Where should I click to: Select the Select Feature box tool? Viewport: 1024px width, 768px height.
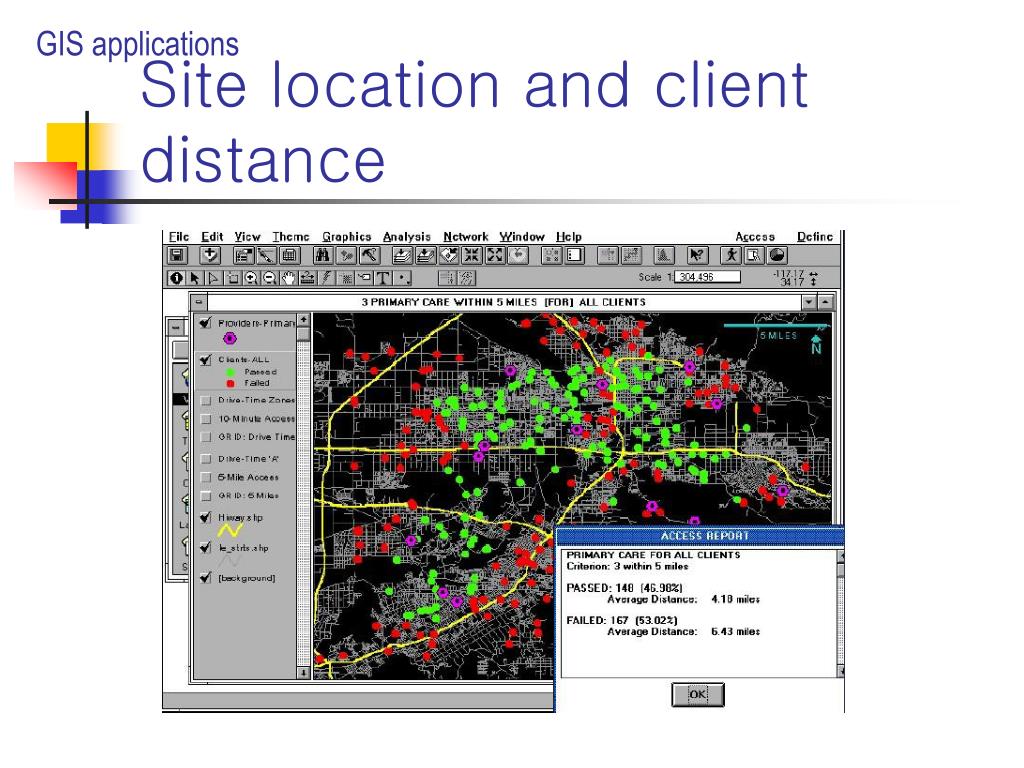pyautogui.click(x=232, y=278)
